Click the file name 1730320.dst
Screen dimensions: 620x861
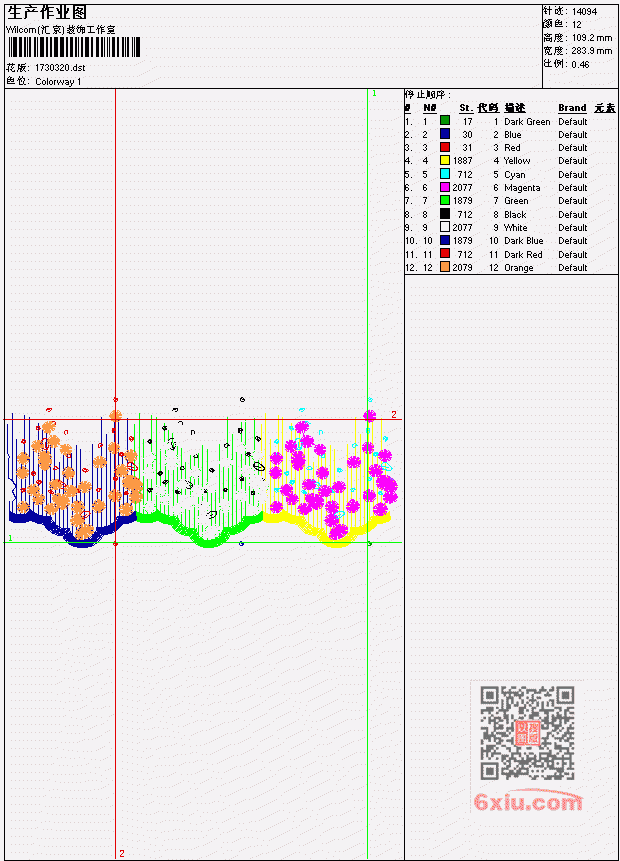coord(60,68)
